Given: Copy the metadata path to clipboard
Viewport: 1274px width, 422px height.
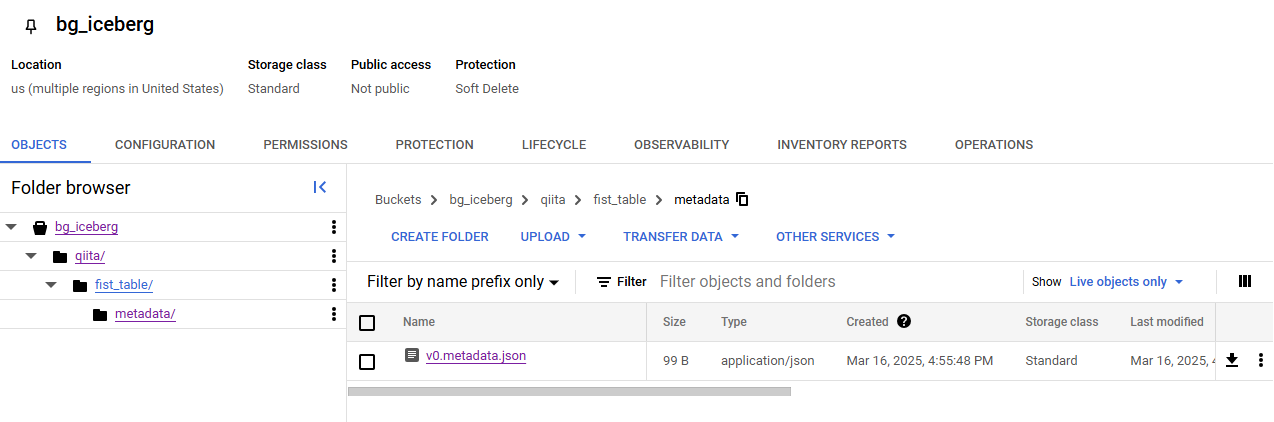Looking at the screenshot, I should tap(742, 199).
